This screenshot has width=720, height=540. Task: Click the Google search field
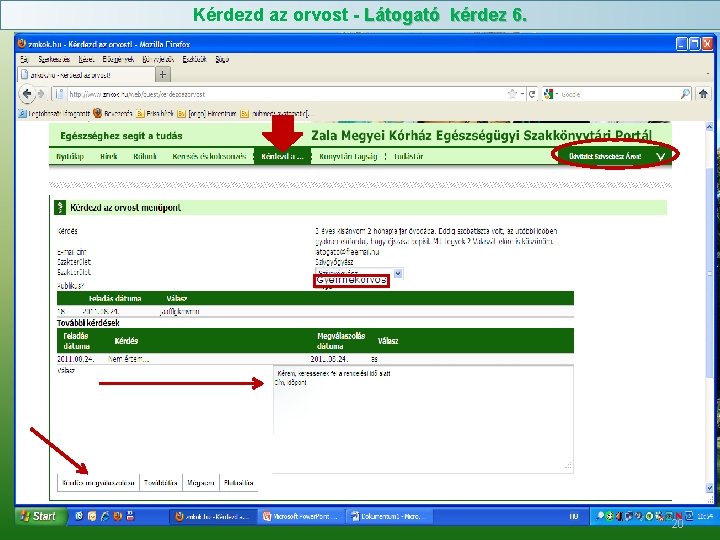pos(619,94)
